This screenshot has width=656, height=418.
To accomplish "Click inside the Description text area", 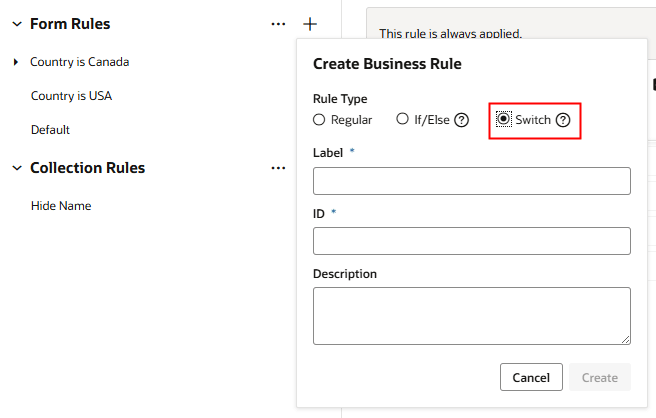I will click(471, 315).
